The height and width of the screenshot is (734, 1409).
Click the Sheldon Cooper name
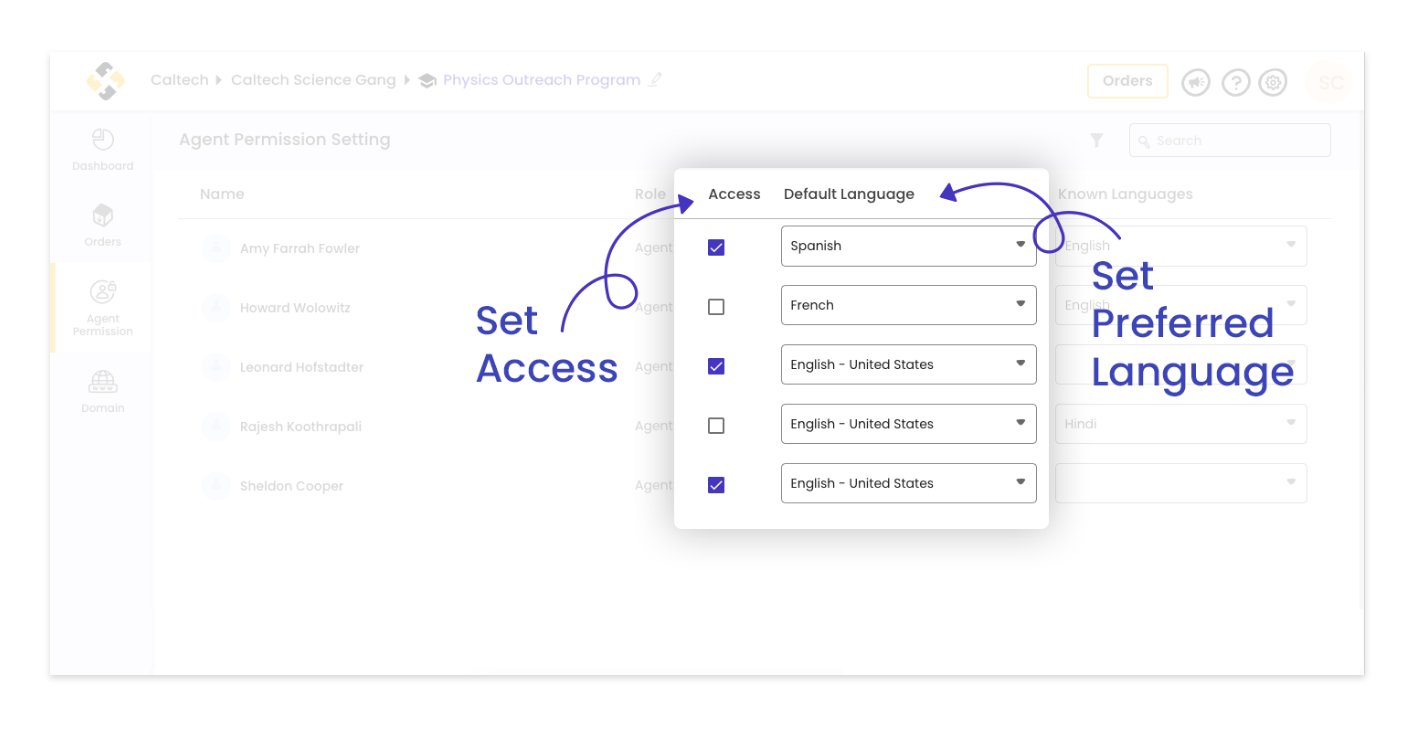point(291,486)
